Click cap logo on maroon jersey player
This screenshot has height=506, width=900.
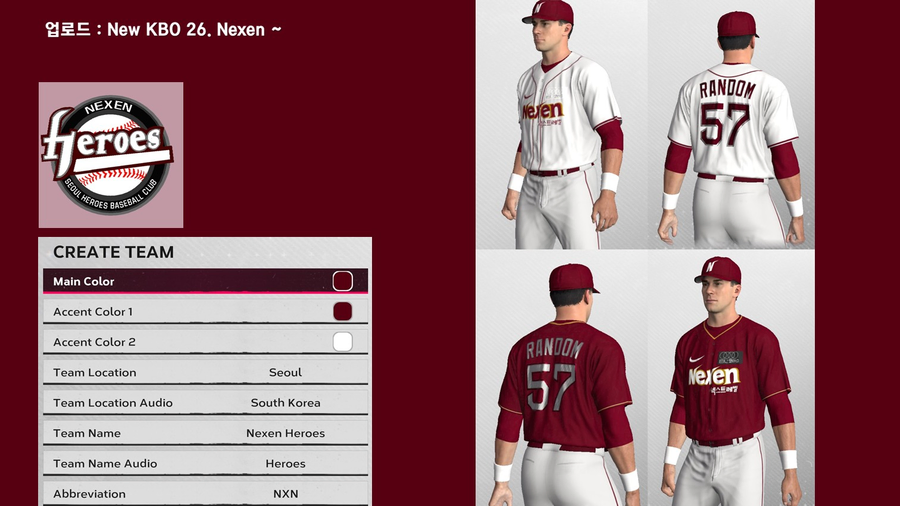(x=711, y=266)
